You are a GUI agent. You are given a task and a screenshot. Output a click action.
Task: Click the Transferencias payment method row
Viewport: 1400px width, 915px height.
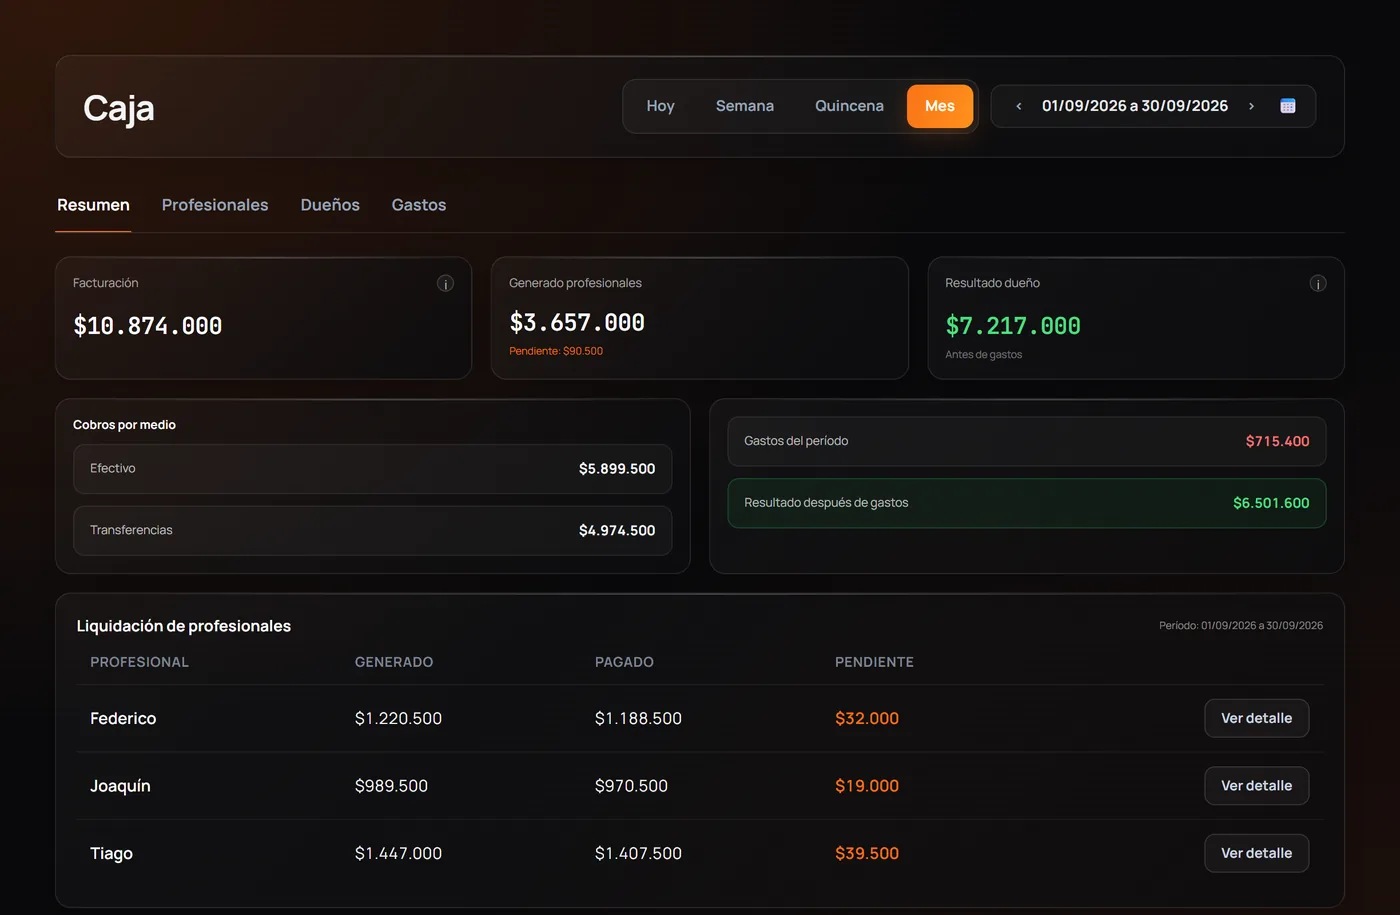[372, 531]
